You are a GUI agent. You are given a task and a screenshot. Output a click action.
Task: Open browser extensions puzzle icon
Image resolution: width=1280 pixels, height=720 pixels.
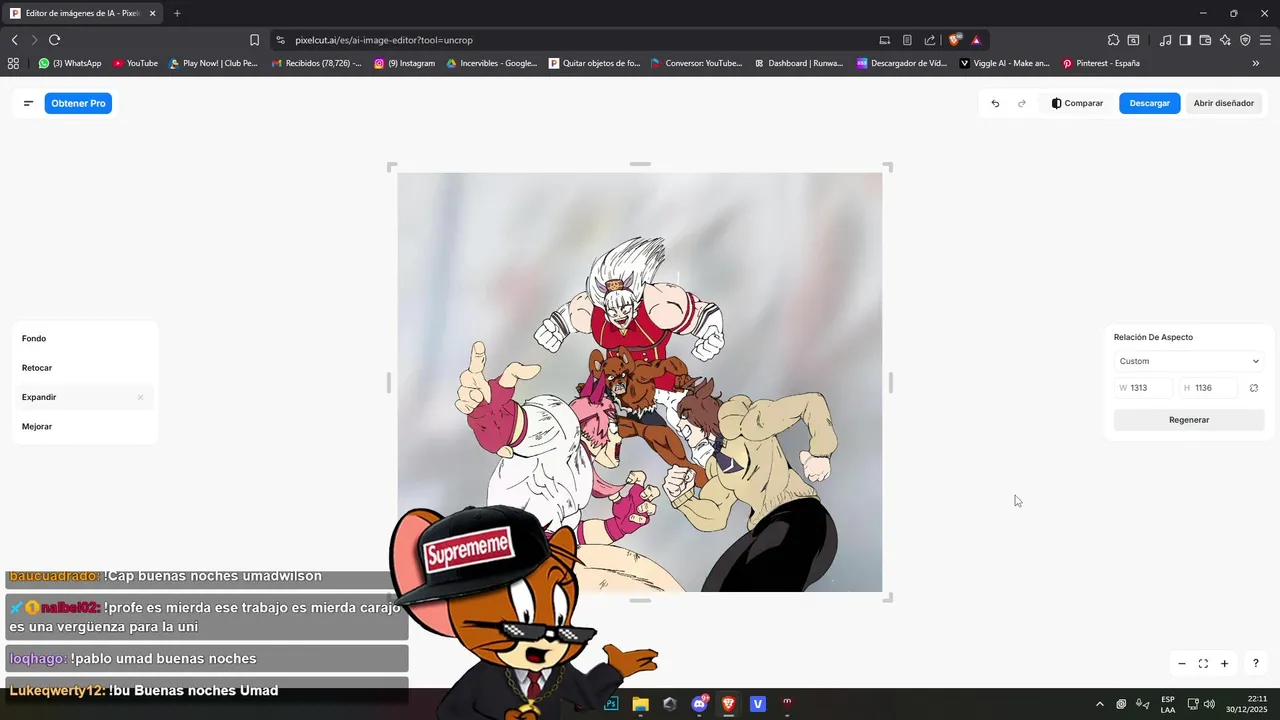tap(1113, 40)
